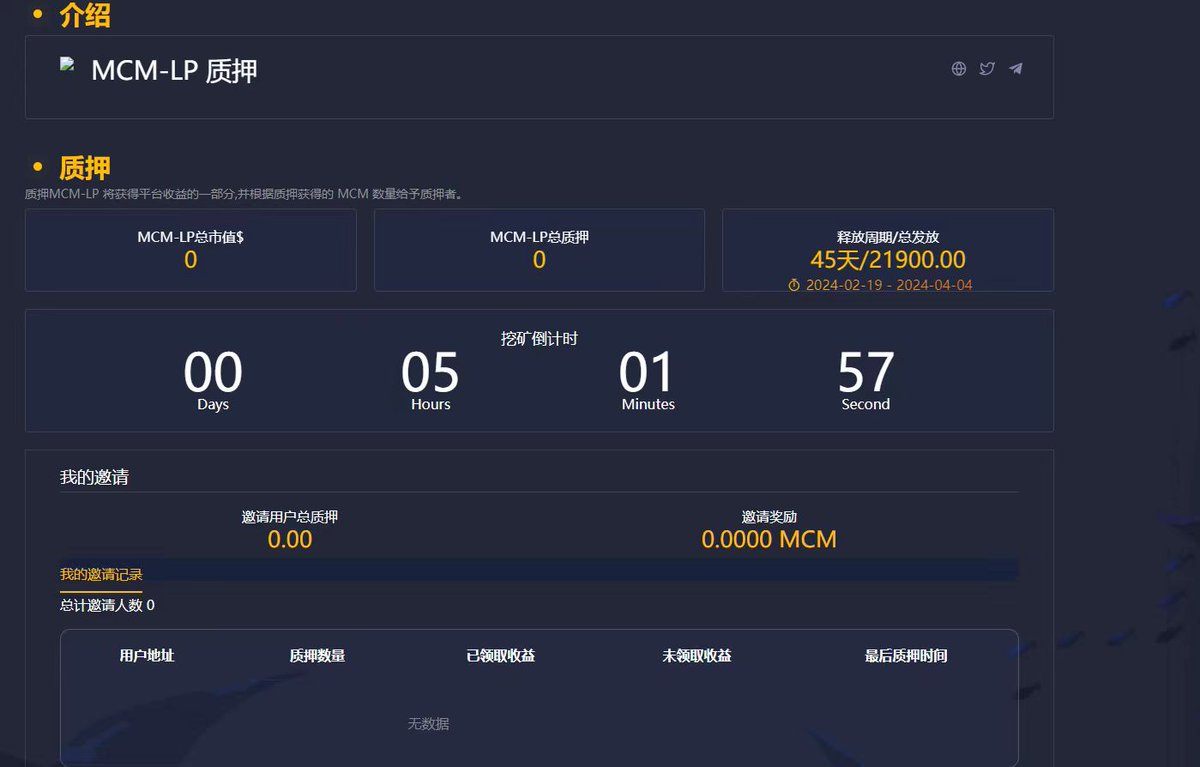Click the 邀请用户总质押 label

(x=290, y=517)
